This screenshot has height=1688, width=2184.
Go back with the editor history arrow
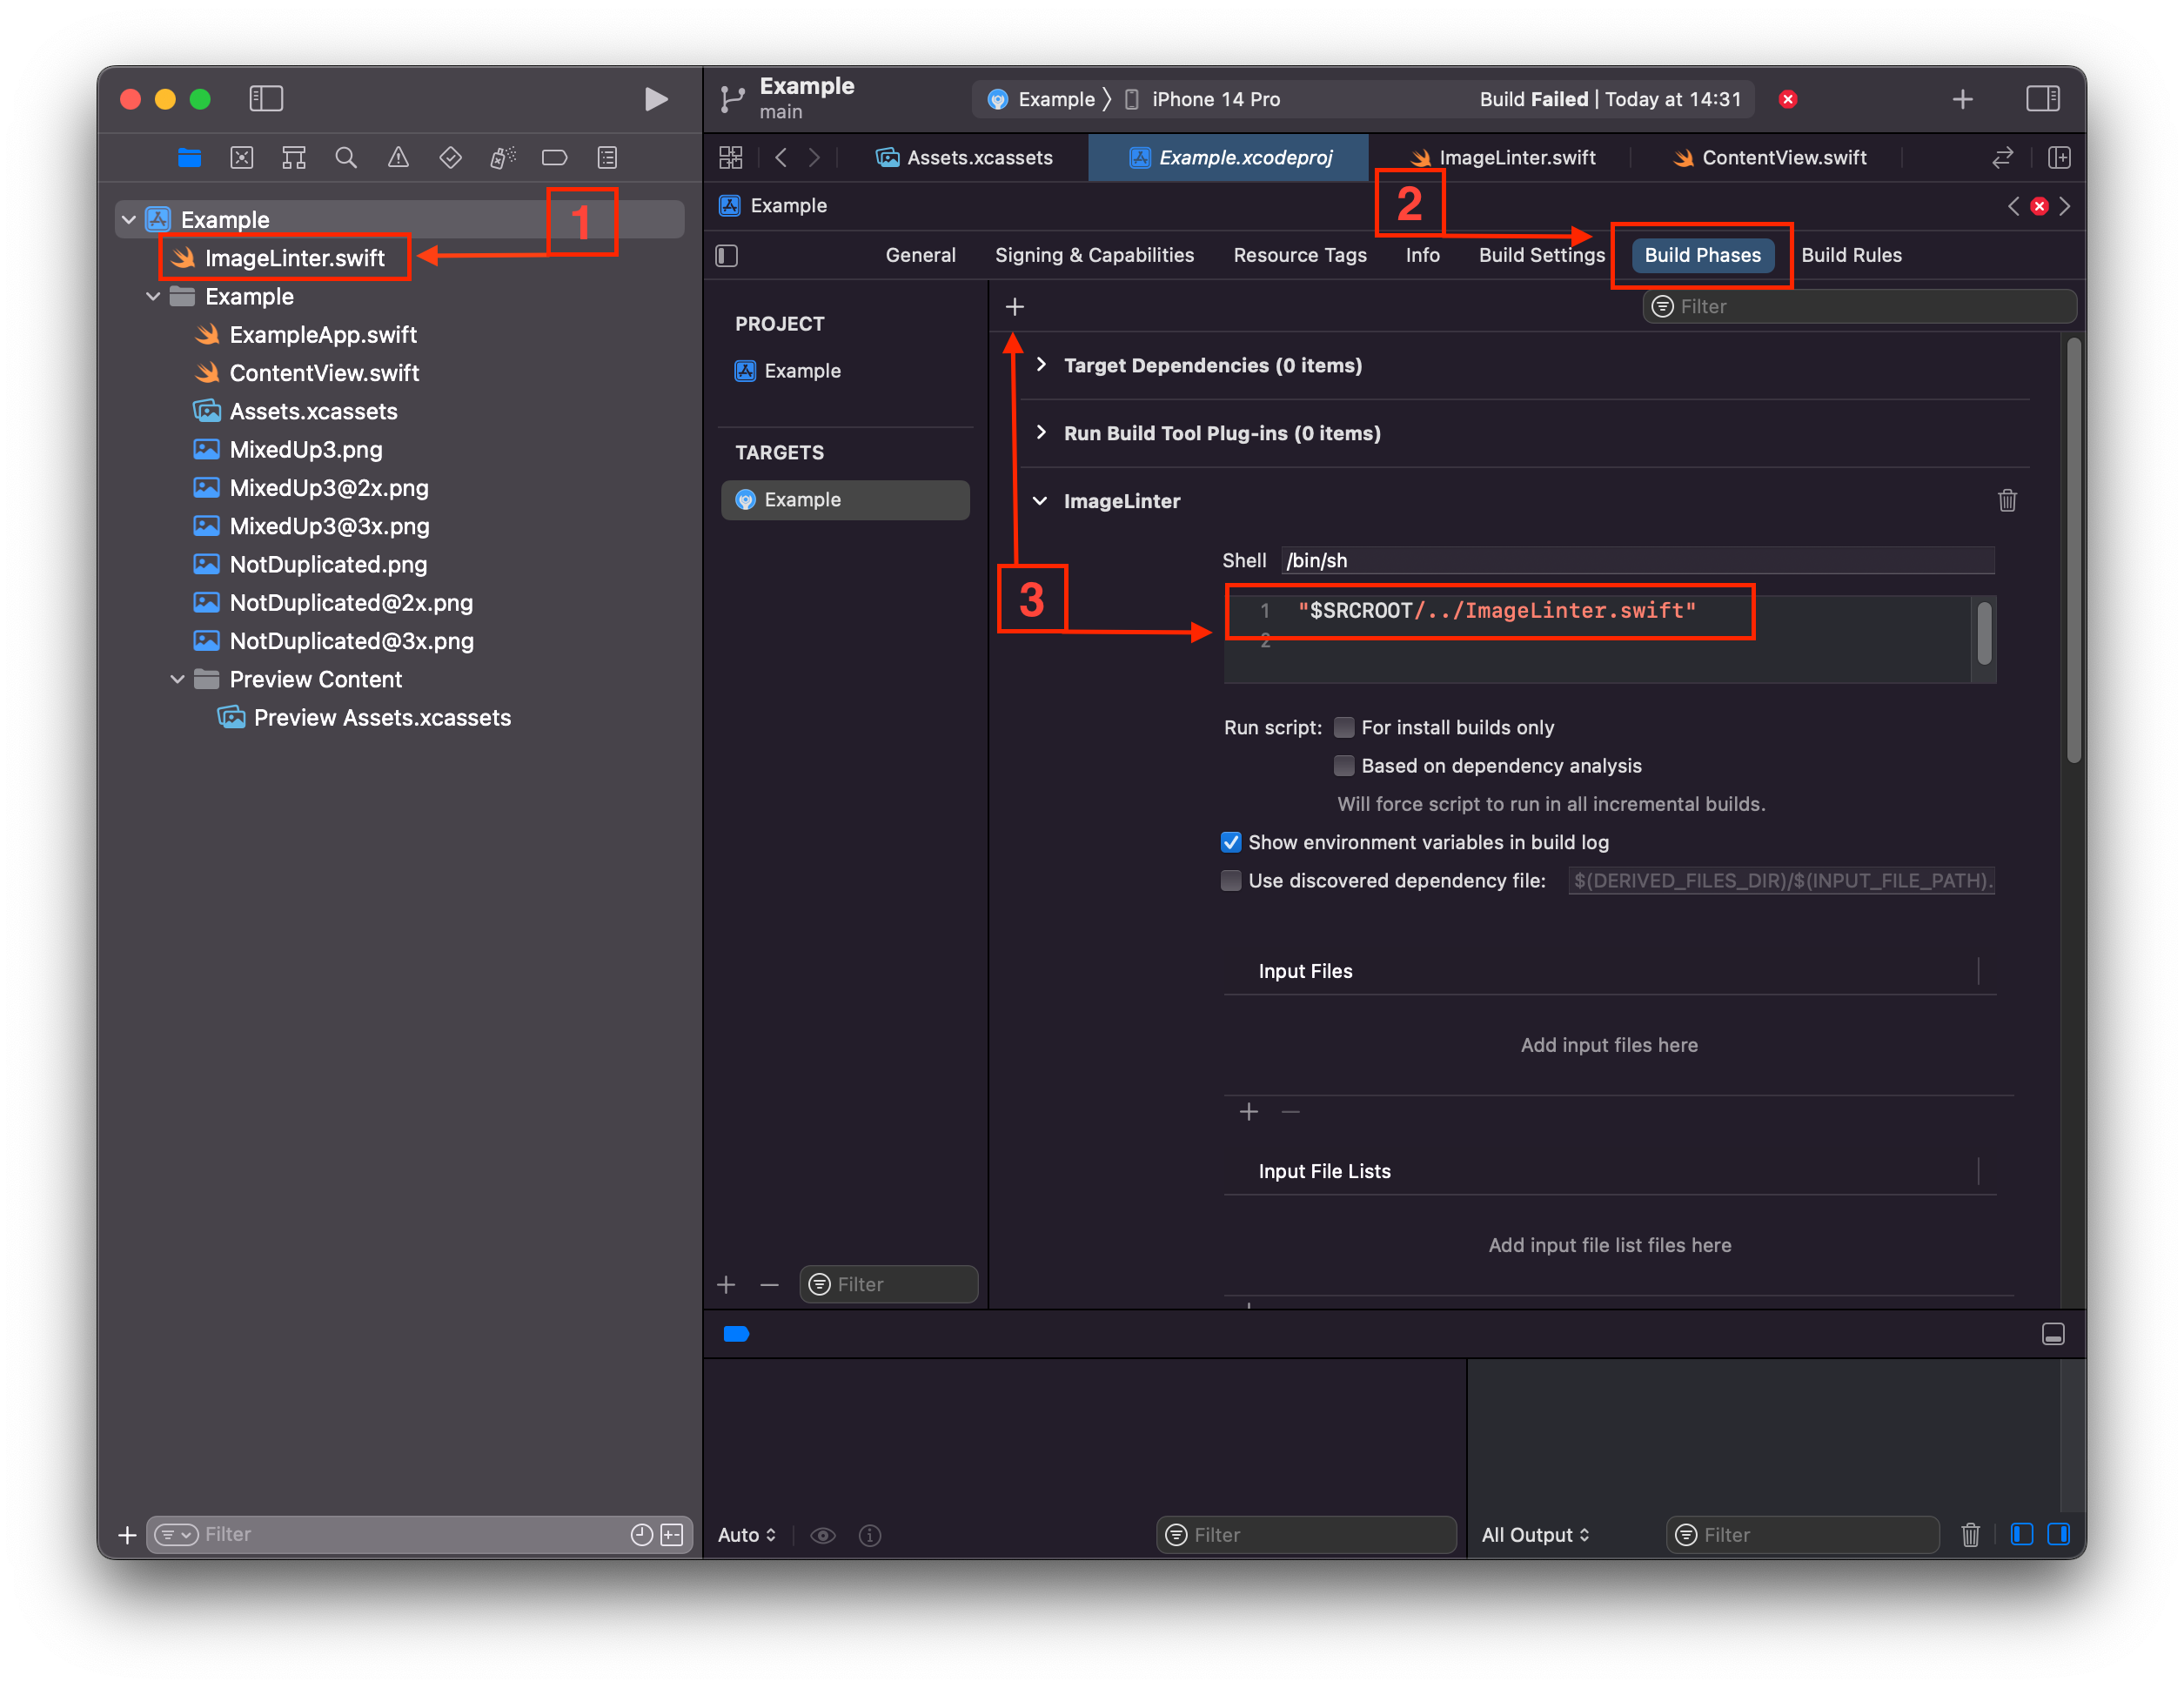point(781,157)
